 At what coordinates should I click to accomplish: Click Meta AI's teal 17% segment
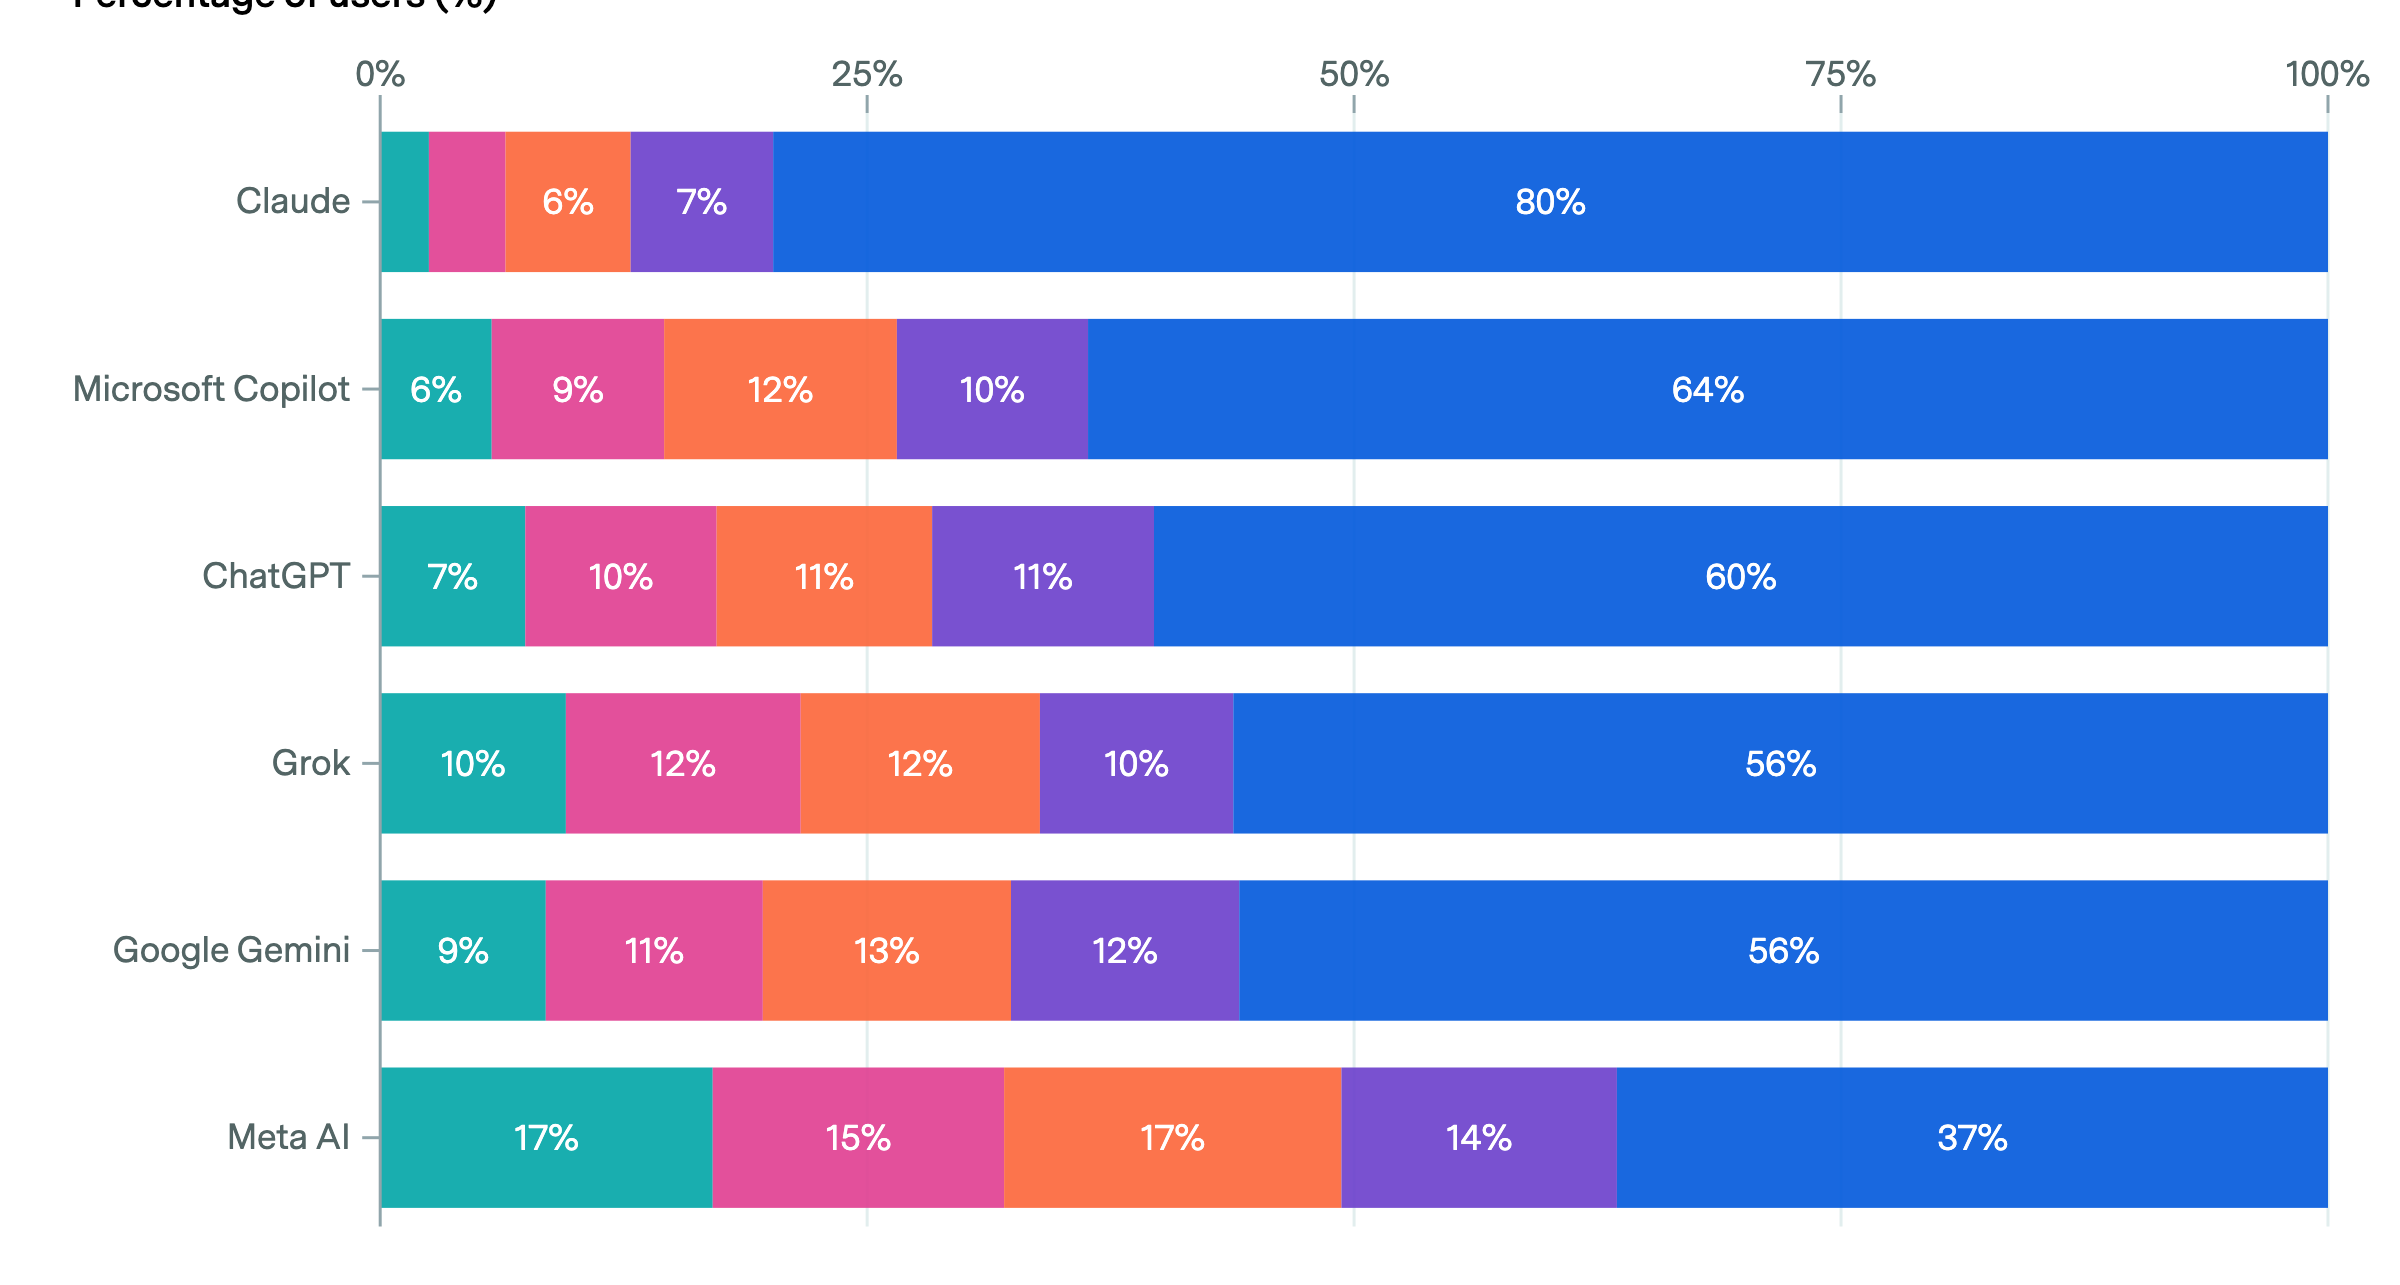coord(546,1138)
